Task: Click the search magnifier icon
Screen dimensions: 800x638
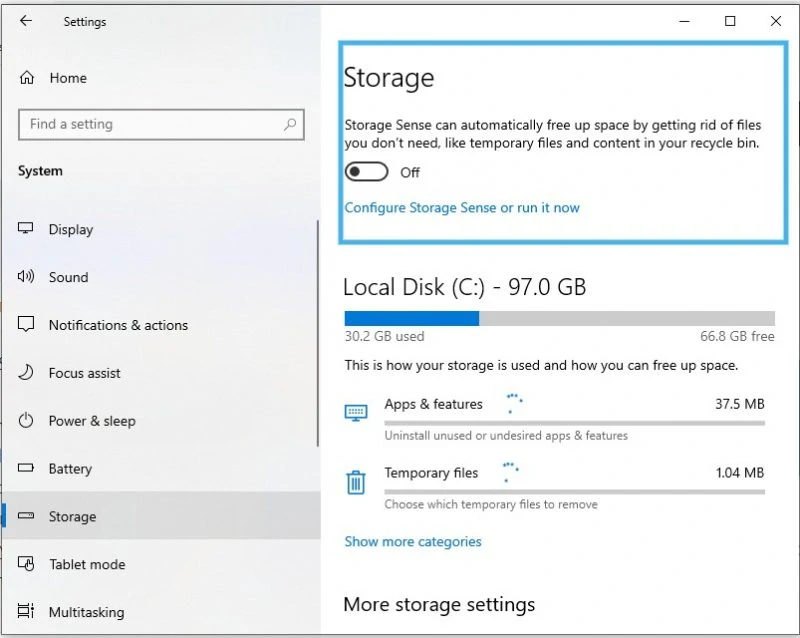Action: point(290,124)
